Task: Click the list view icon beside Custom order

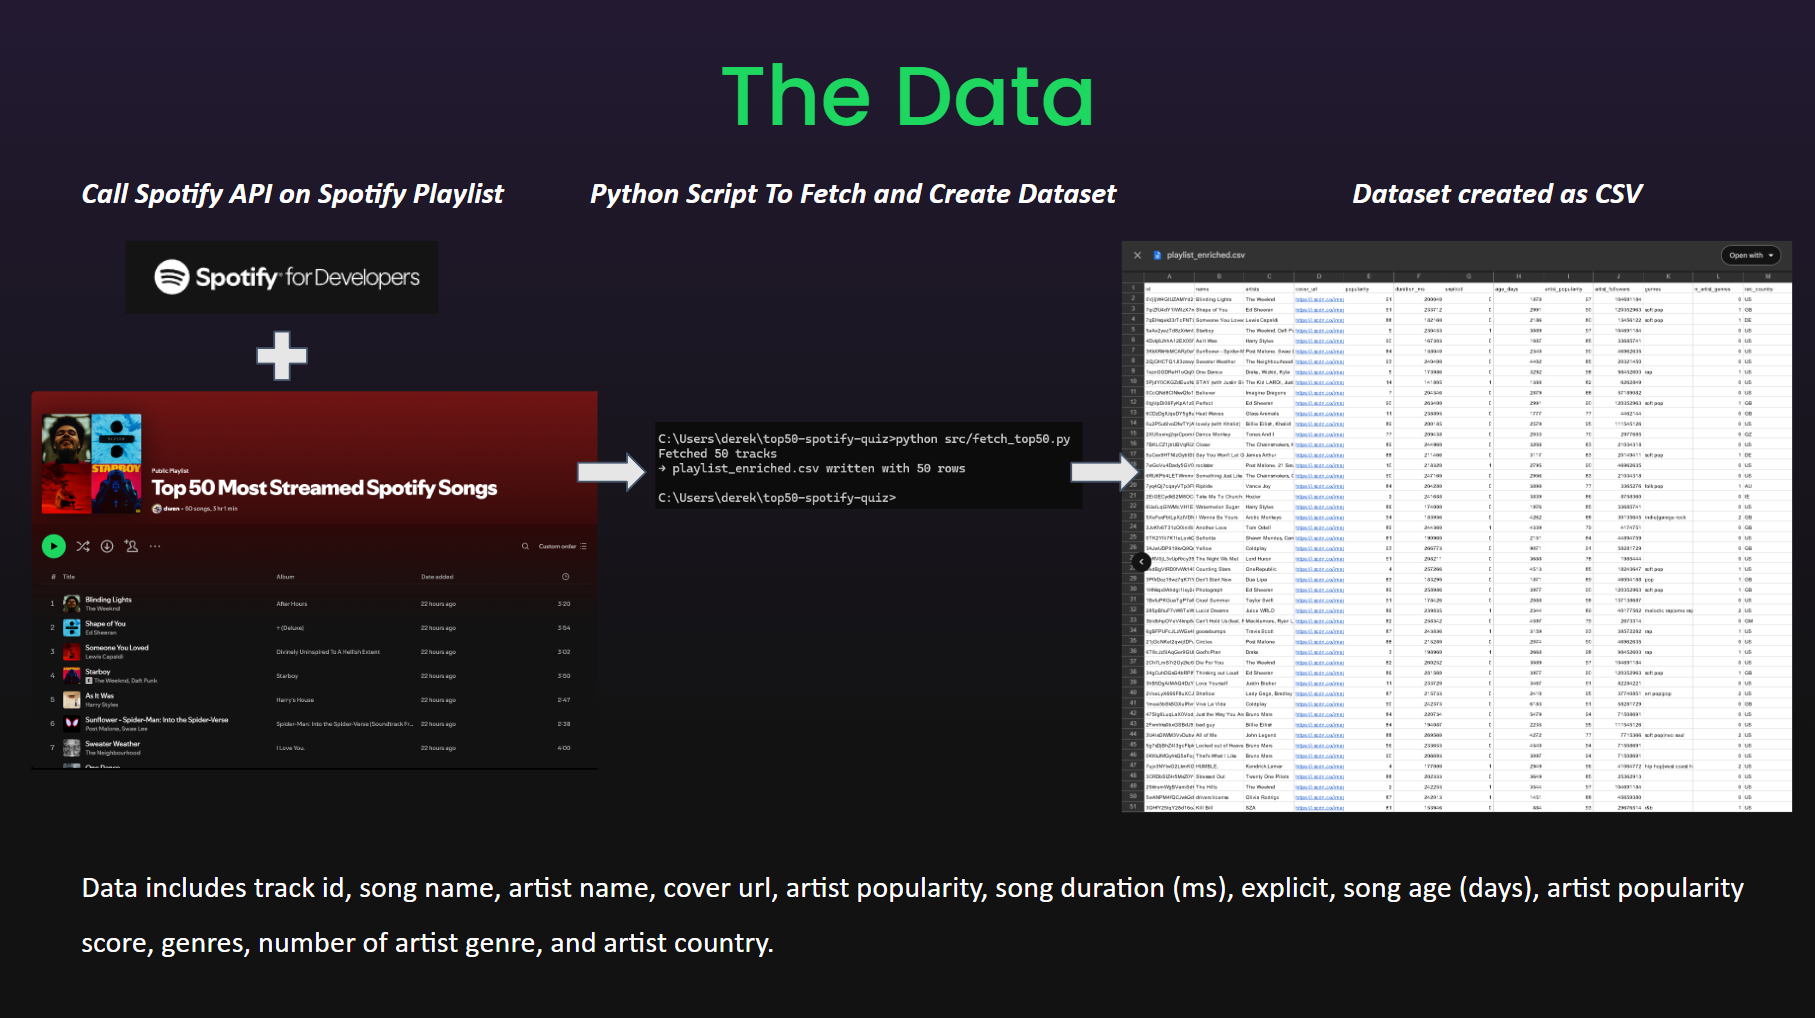Action: tap(581, 546)
